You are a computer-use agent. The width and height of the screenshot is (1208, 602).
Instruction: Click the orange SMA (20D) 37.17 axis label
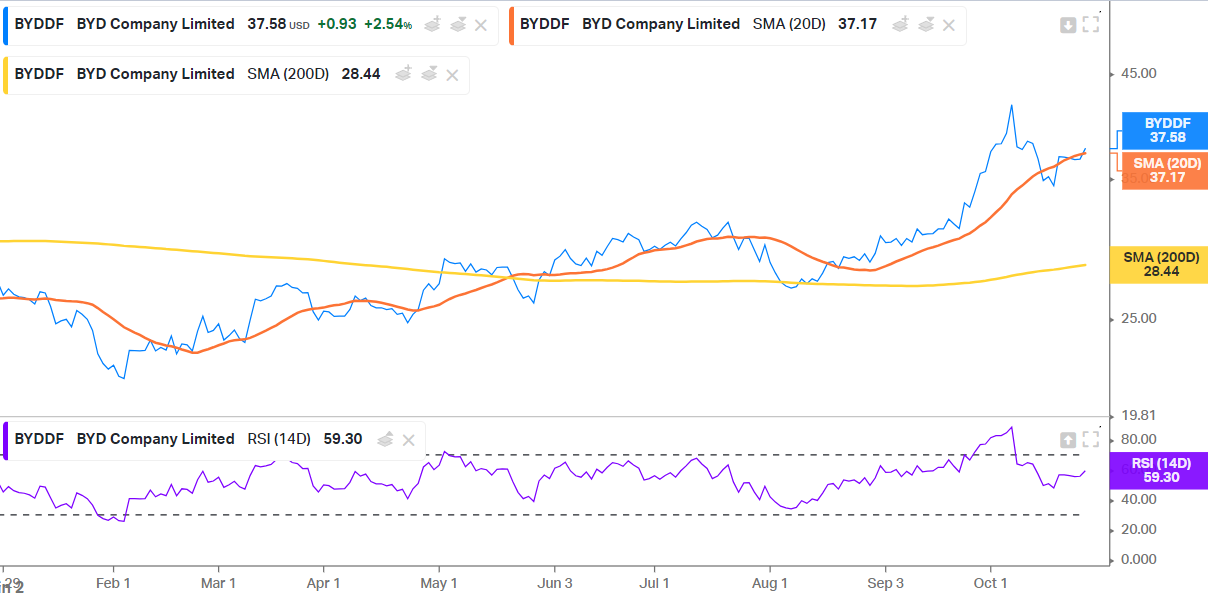pyautogui.click(x=1167, y=171)
